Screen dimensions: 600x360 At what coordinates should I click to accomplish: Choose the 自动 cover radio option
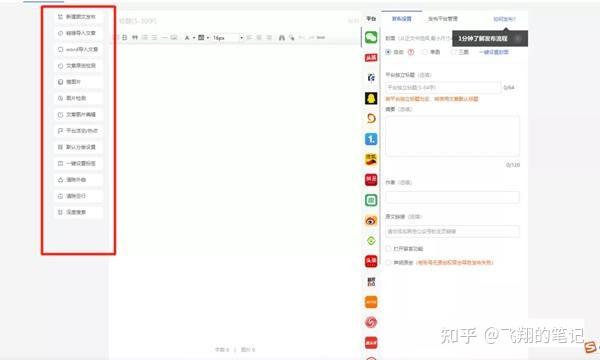pyautogui.click(x=388, y=52)
